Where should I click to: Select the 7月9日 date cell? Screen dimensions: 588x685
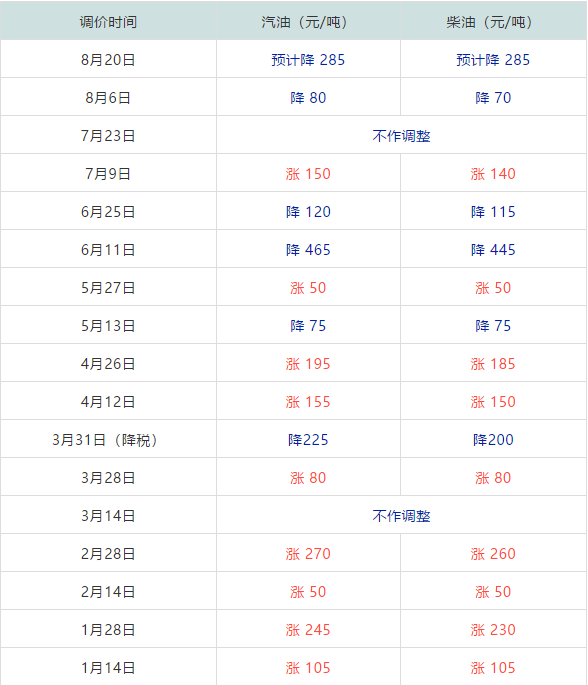coord(108,174)
